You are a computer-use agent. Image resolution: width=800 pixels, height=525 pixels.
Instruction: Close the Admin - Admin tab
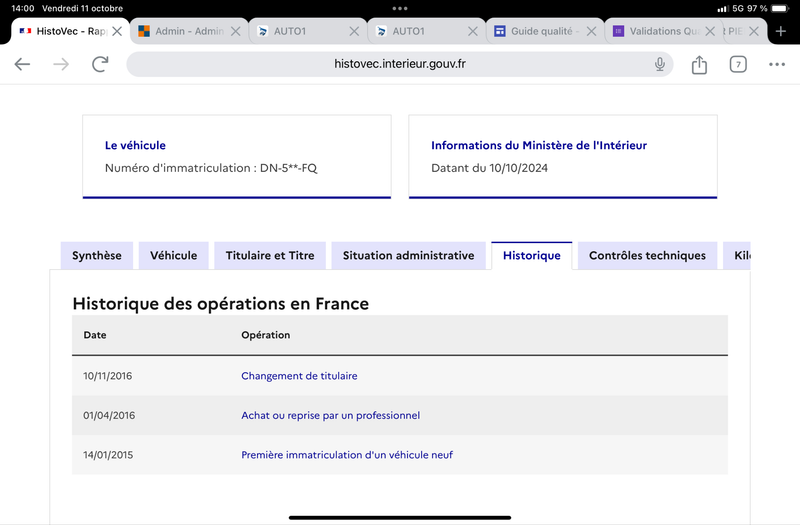tap(235, 32)
